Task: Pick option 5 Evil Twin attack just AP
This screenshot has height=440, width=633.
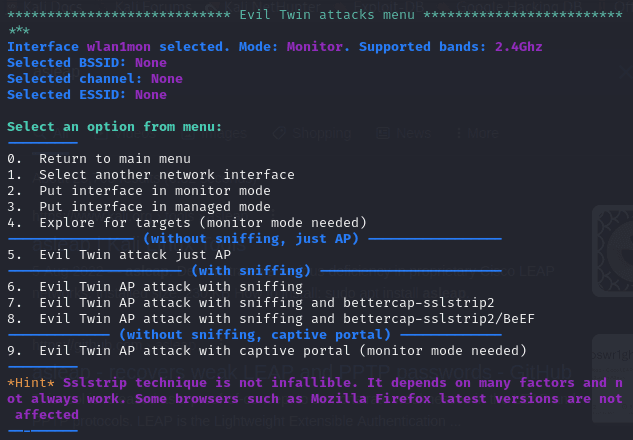Action: click(119, 255)
